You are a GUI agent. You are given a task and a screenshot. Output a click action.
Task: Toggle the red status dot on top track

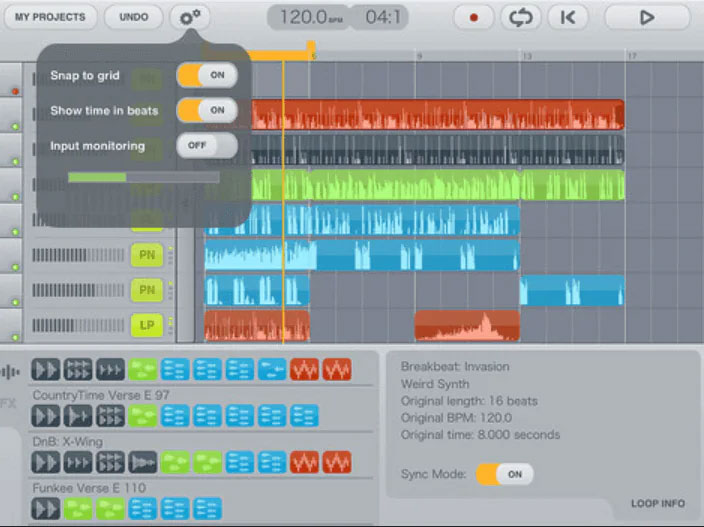click(15, 92)
